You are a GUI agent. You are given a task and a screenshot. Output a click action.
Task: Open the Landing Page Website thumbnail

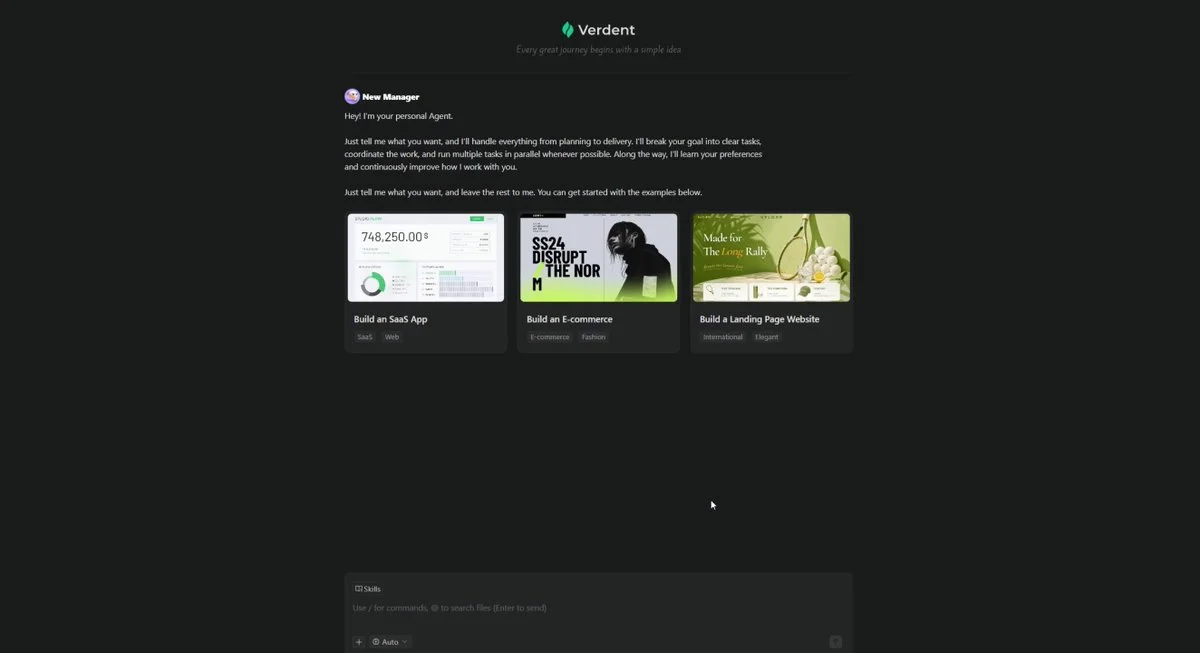[771, 257]
